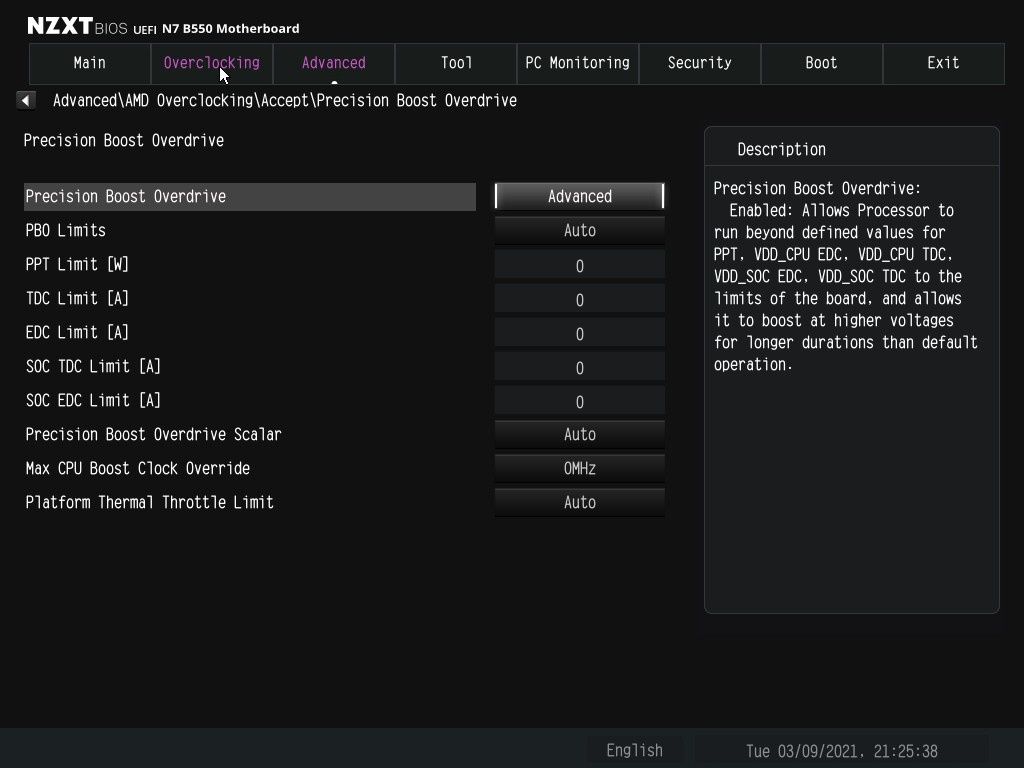This screenshot has width=1024, height=768.
Task: Select the EDC Limit [A] label
Action: pos(77,332)
